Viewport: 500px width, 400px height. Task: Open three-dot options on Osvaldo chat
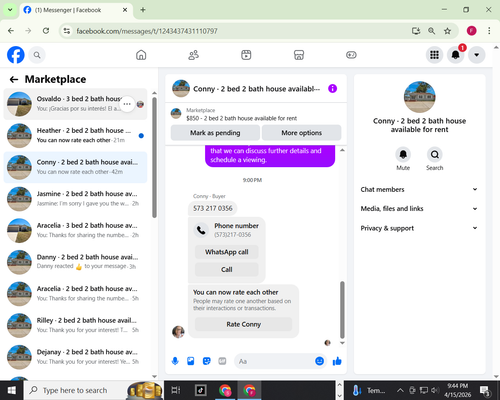pyautogui.click(x=127, y=104)
